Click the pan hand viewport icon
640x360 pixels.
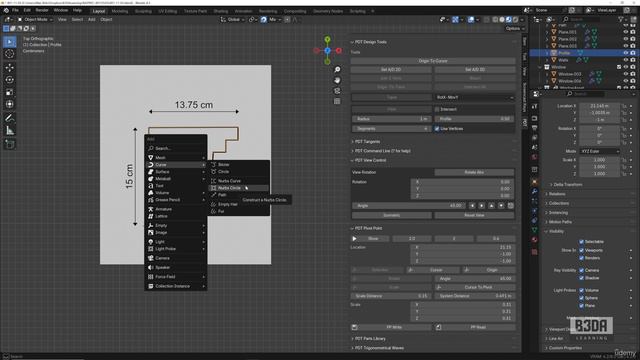[x=337, y=80]
